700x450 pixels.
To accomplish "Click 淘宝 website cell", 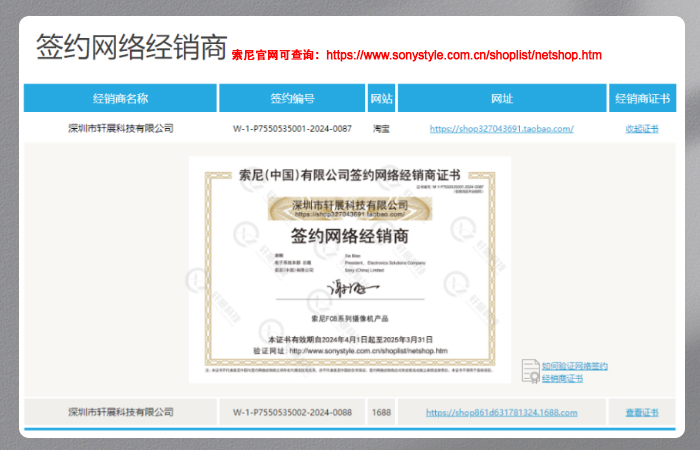I will (381, 129).
